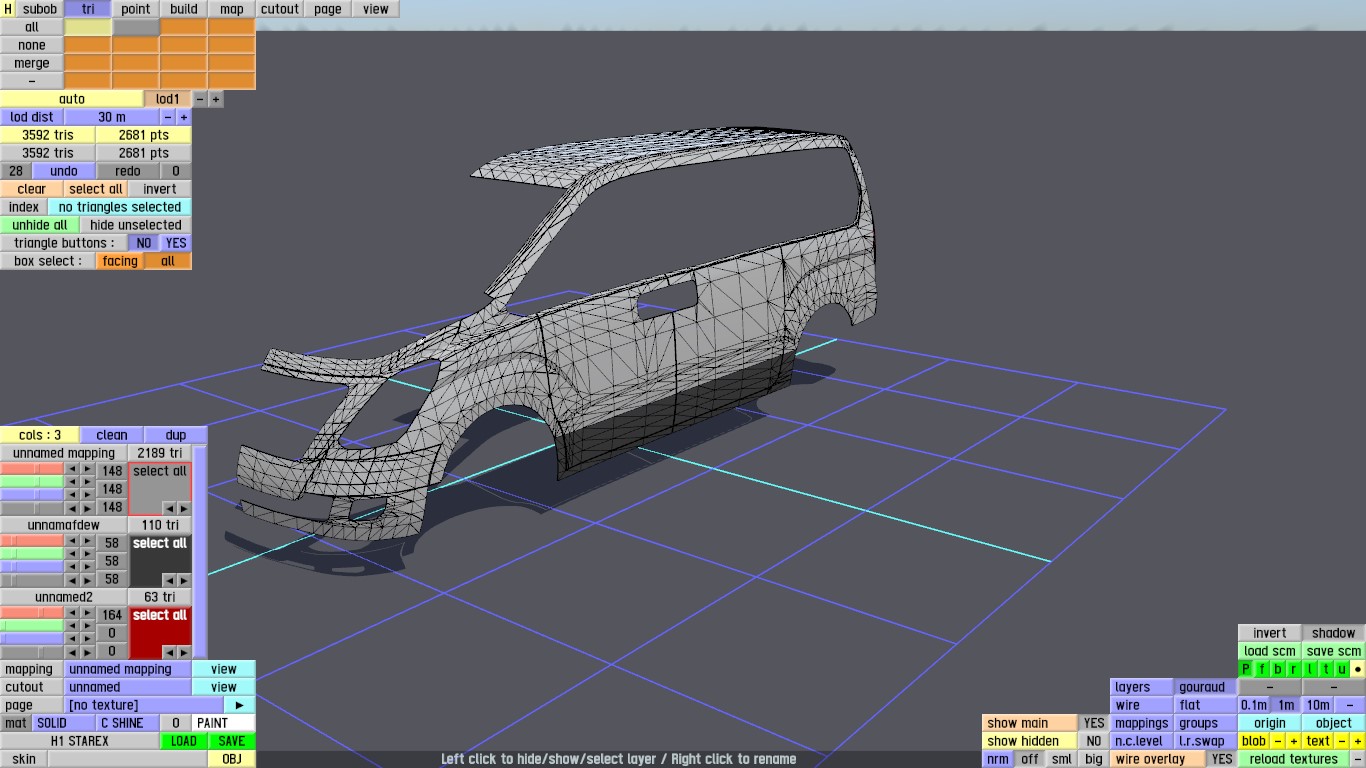Click the right arrow on unnamed mapping's red row
Image resolution: width=1366 pixels, height=768 pixels.
point(88,469)
